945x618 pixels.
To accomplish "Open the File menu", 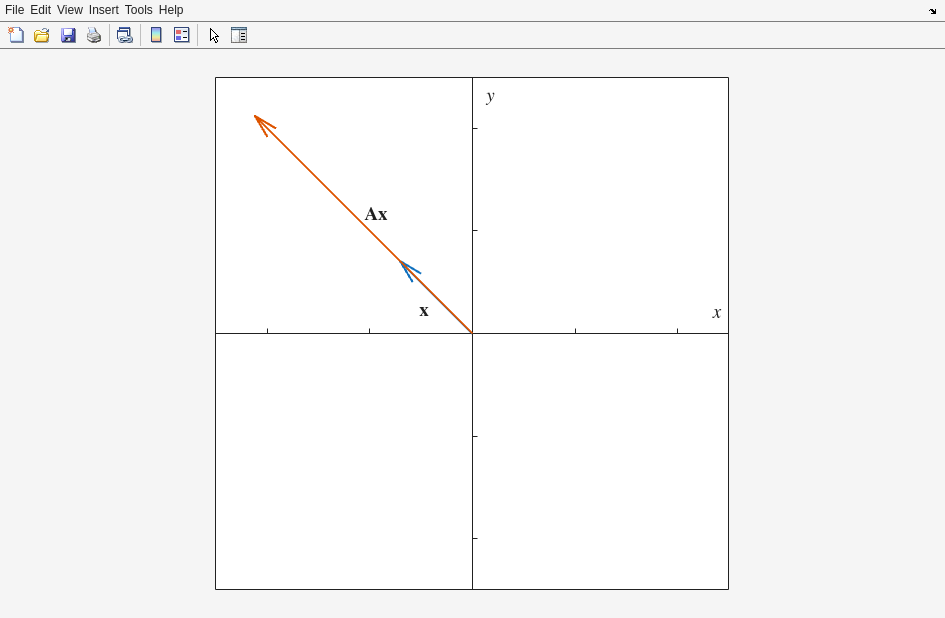I will (x=14, y=10).
